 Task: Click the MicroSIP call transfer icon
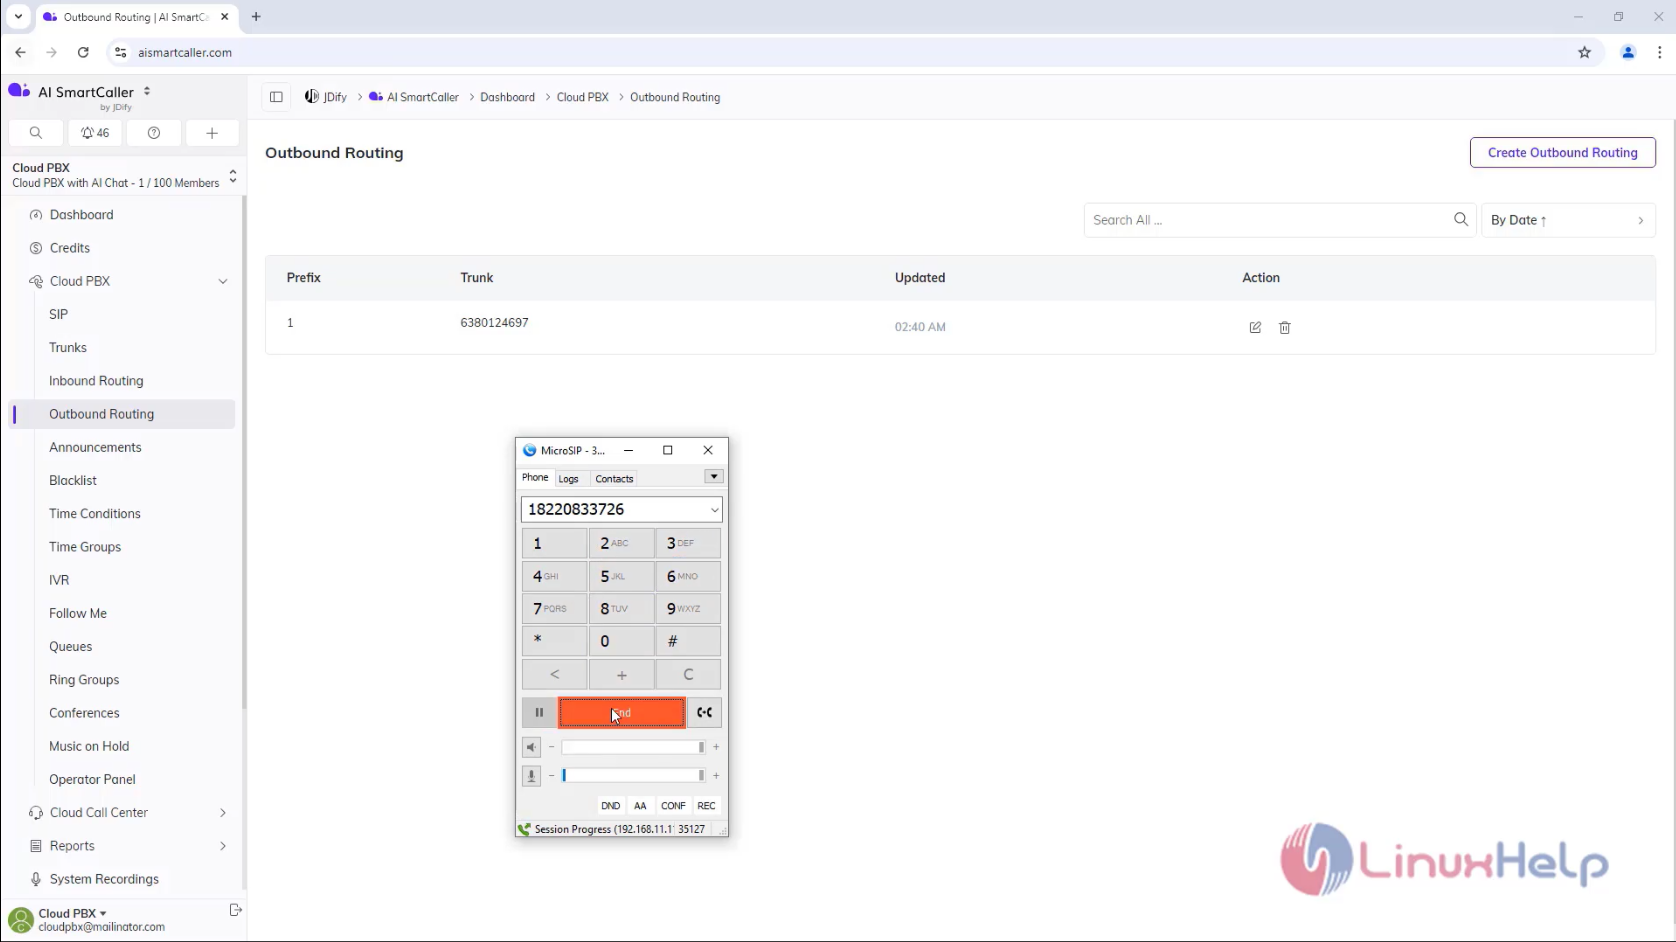point(705,712)
